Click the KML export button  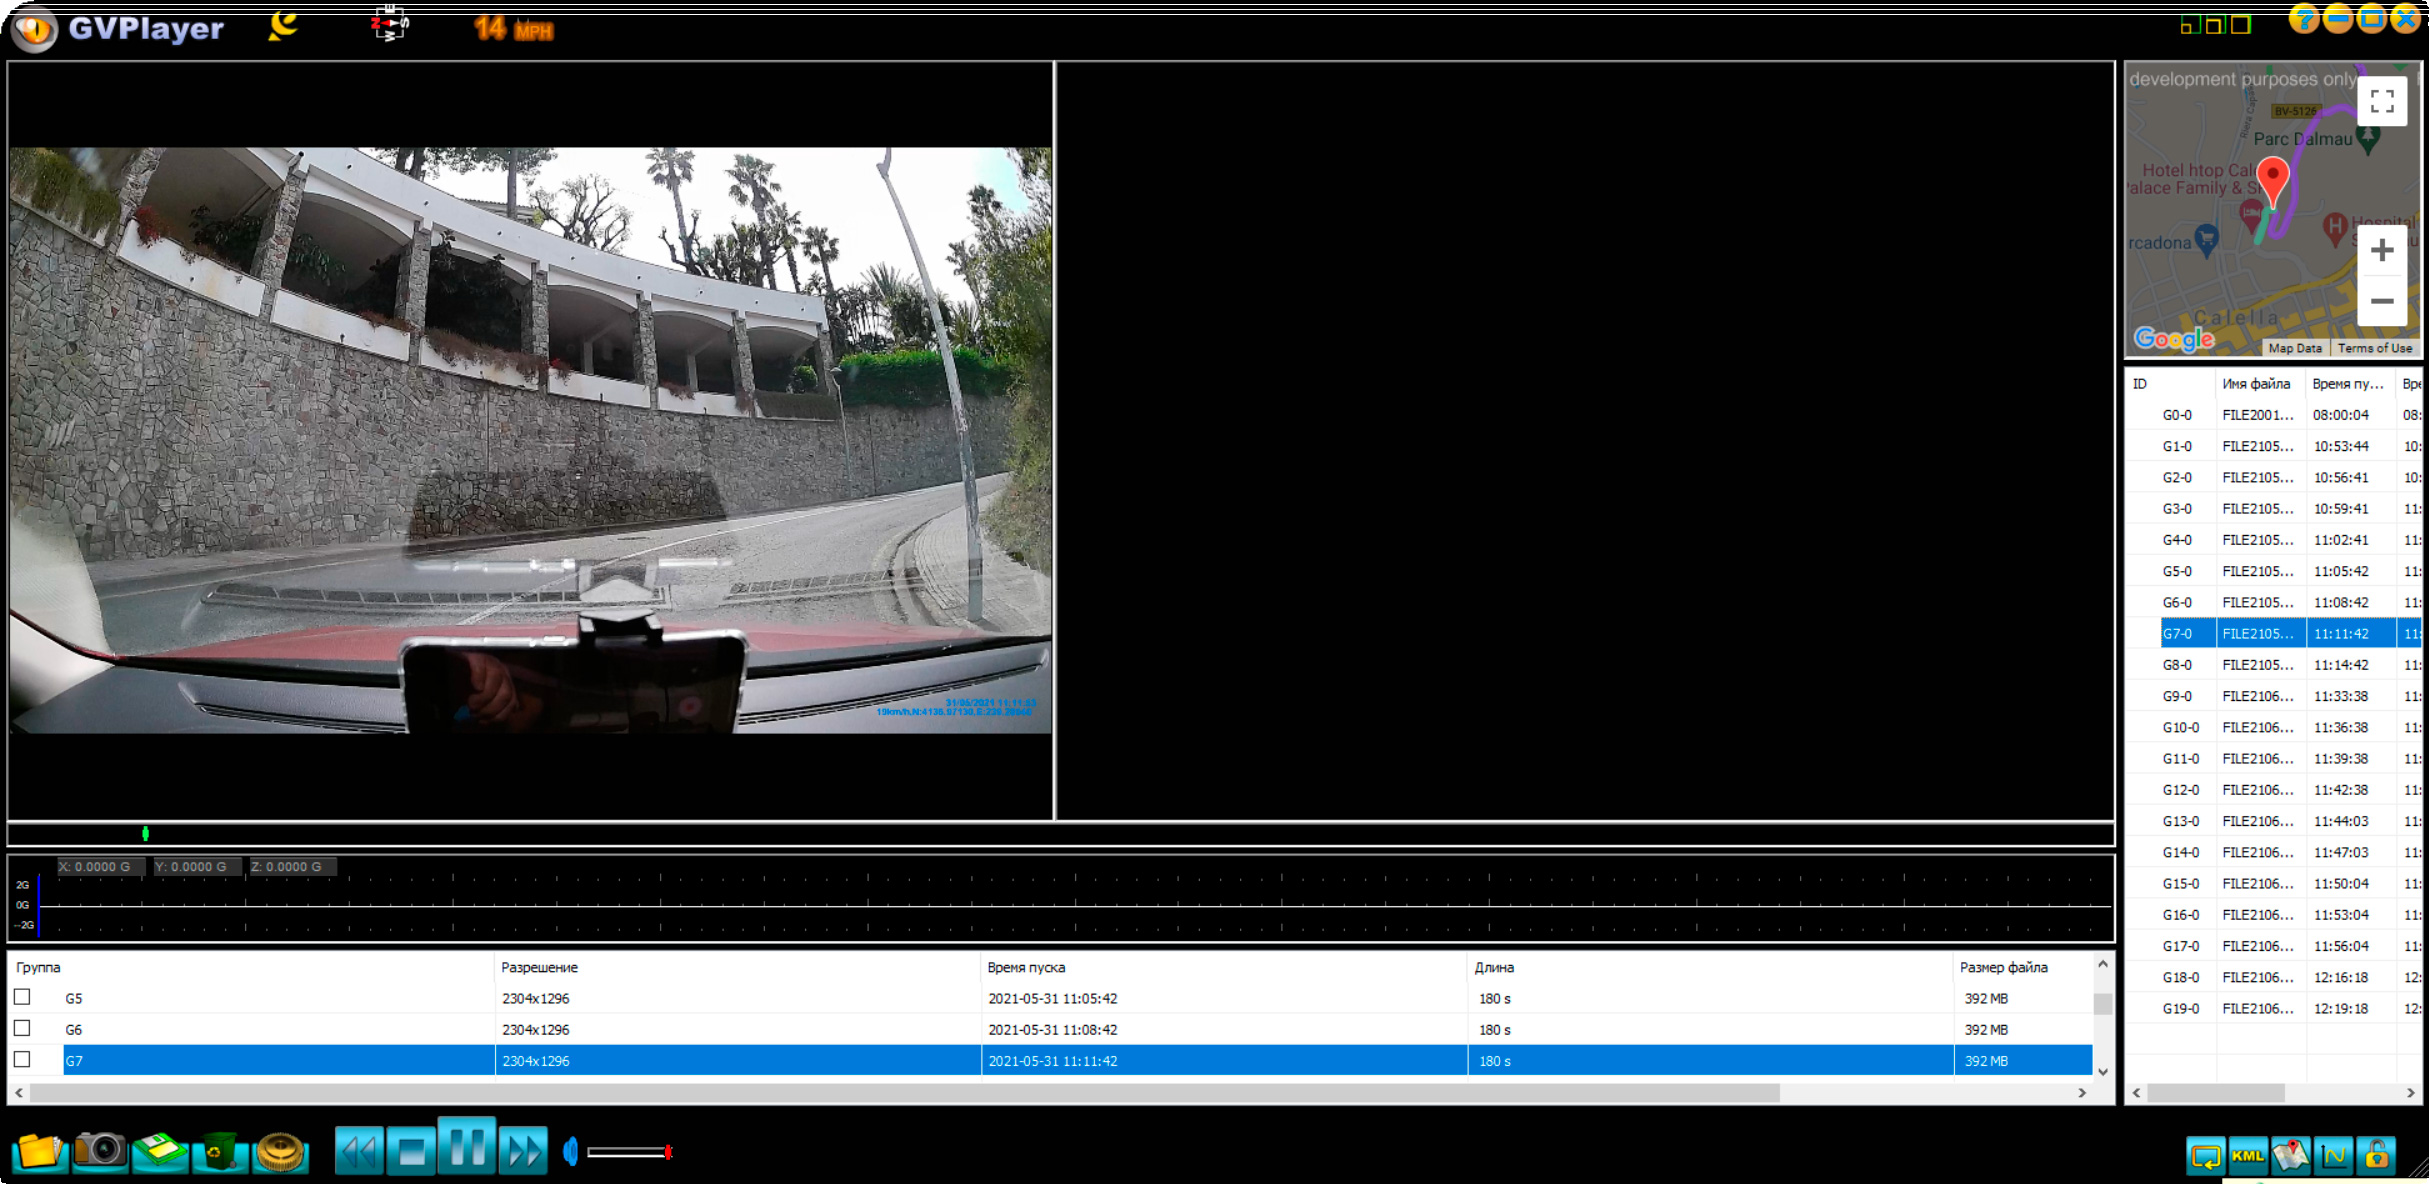[x=2248, y=1156]
